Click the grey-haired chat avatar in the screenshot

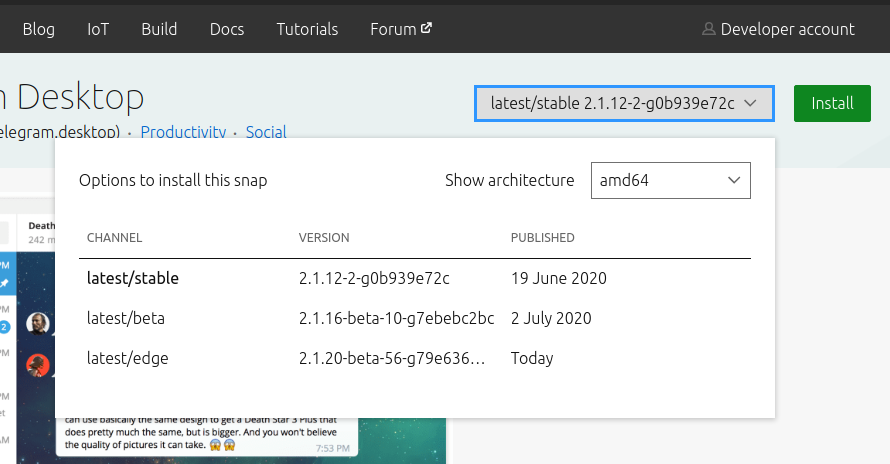[37, 324]
